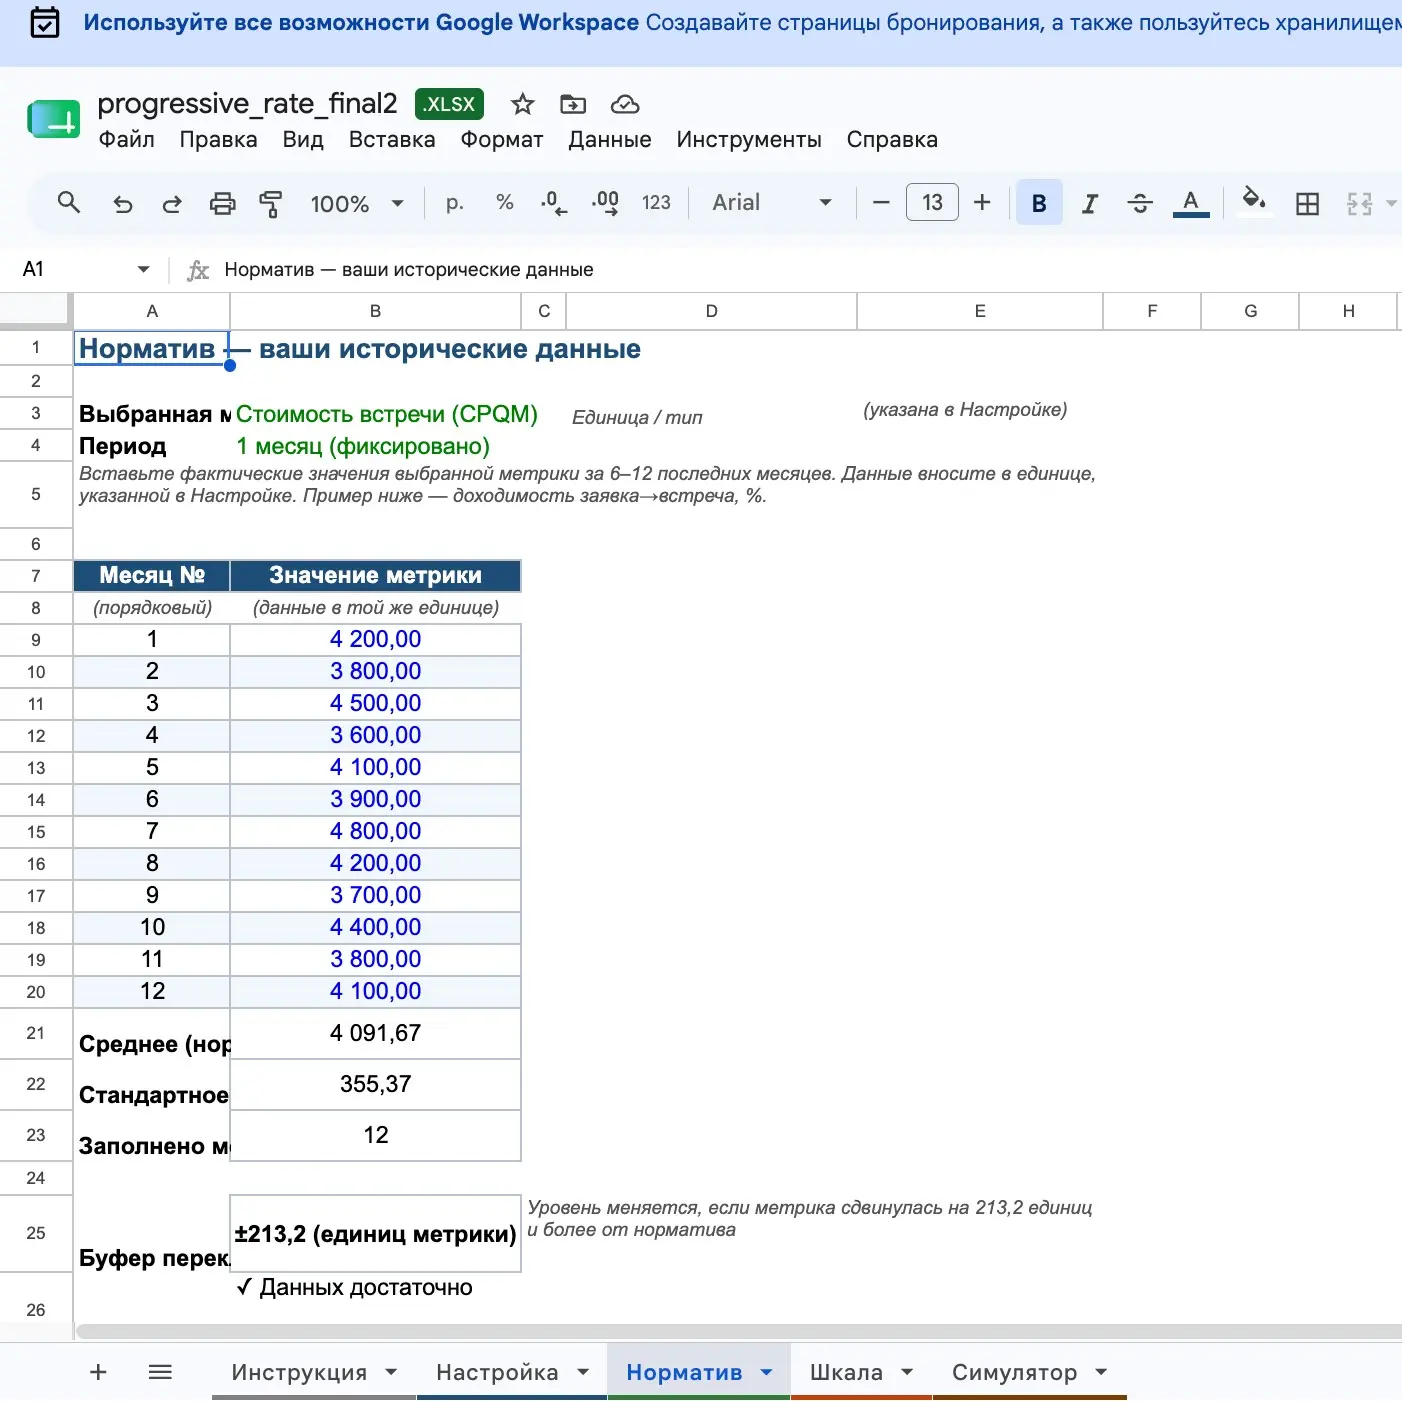Viewport: 1402px width, 1401px height.
Task: Open Настройка sheet tab menu arrow
Action: 583,1372
